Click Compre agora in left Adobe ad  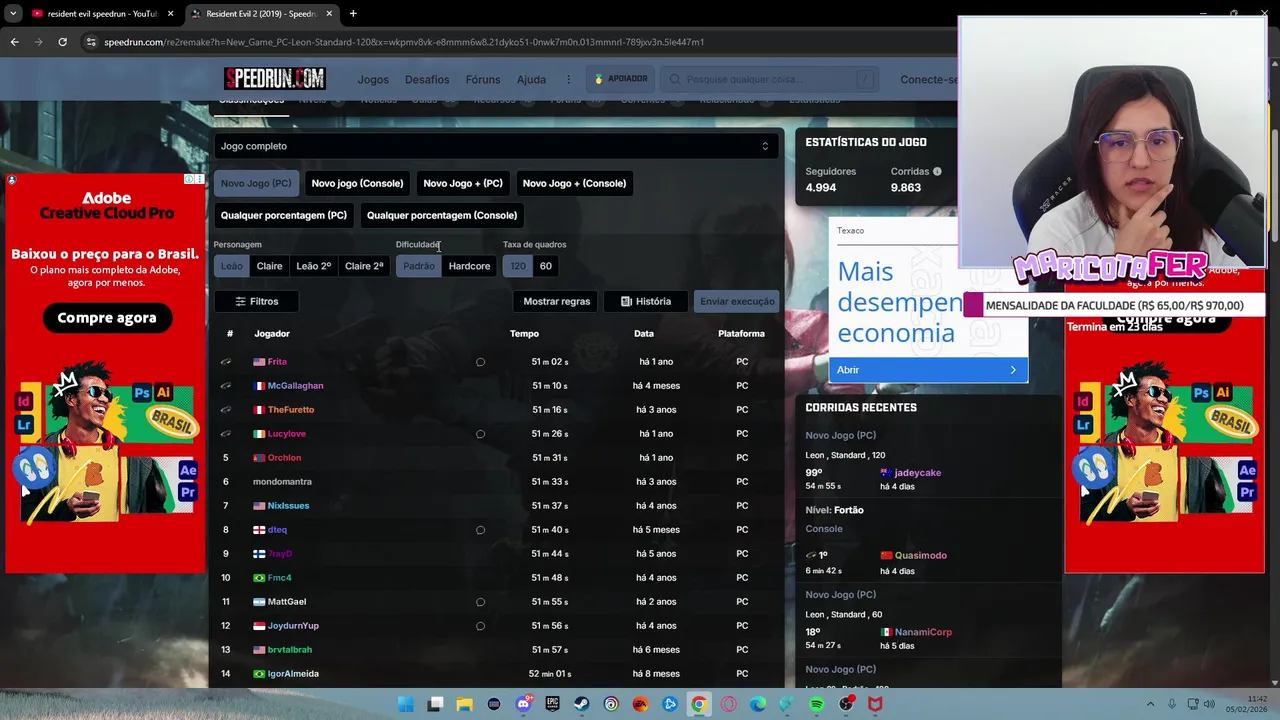107,318
